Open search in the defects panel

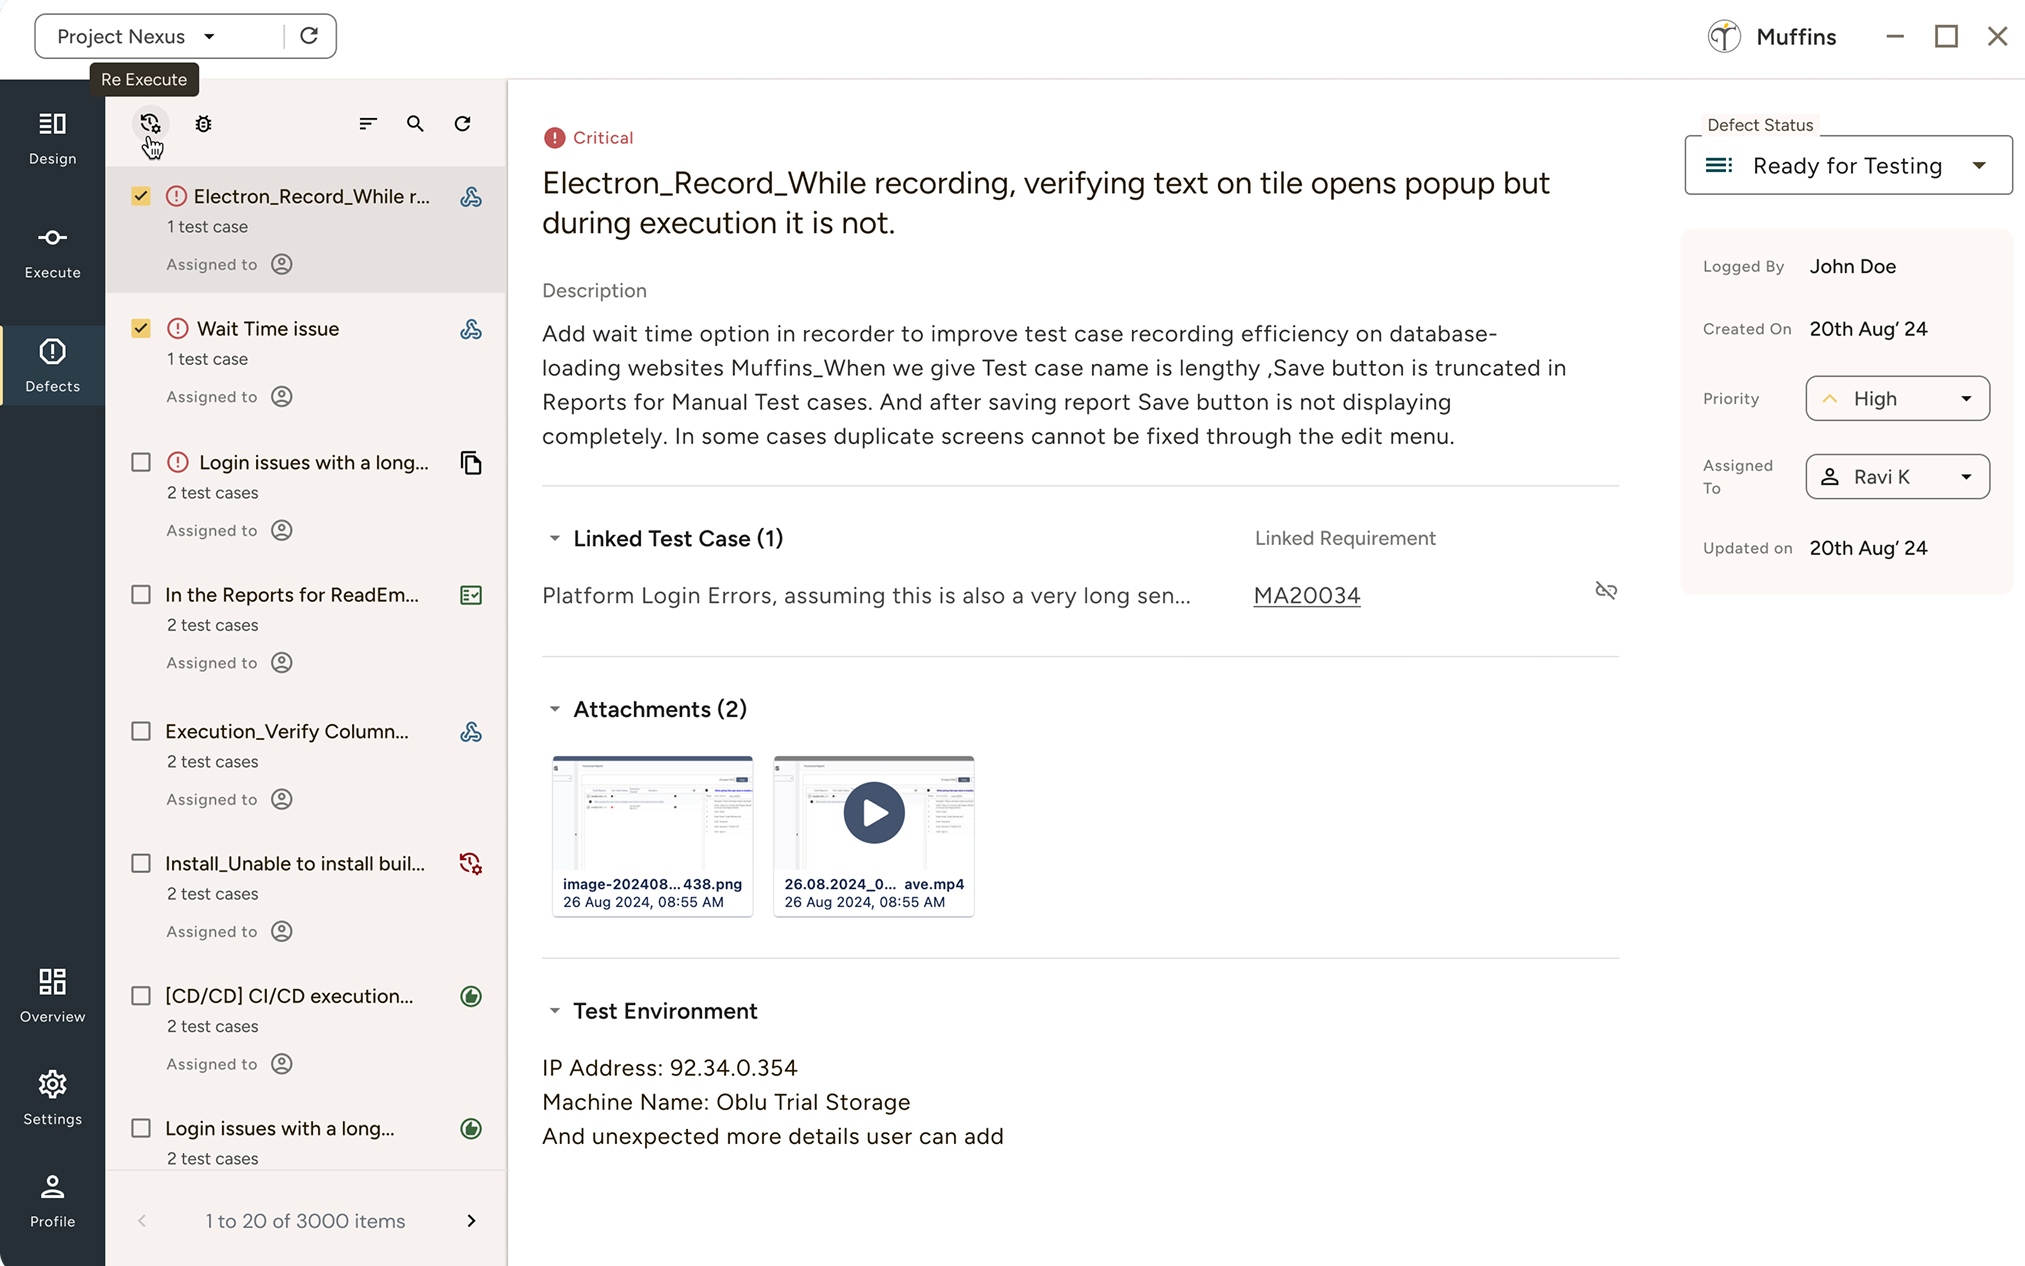415,123
